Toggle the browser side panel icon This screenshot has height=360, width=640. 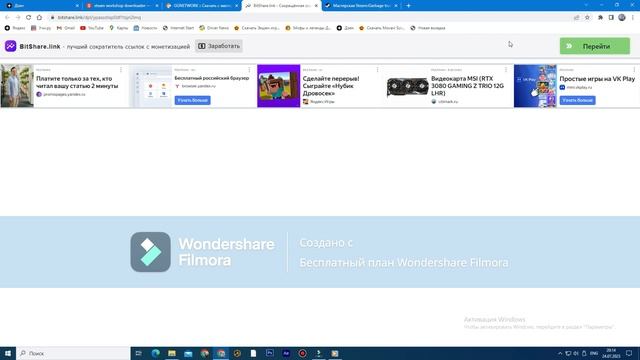pyautogui.click(x=611, y=18)
